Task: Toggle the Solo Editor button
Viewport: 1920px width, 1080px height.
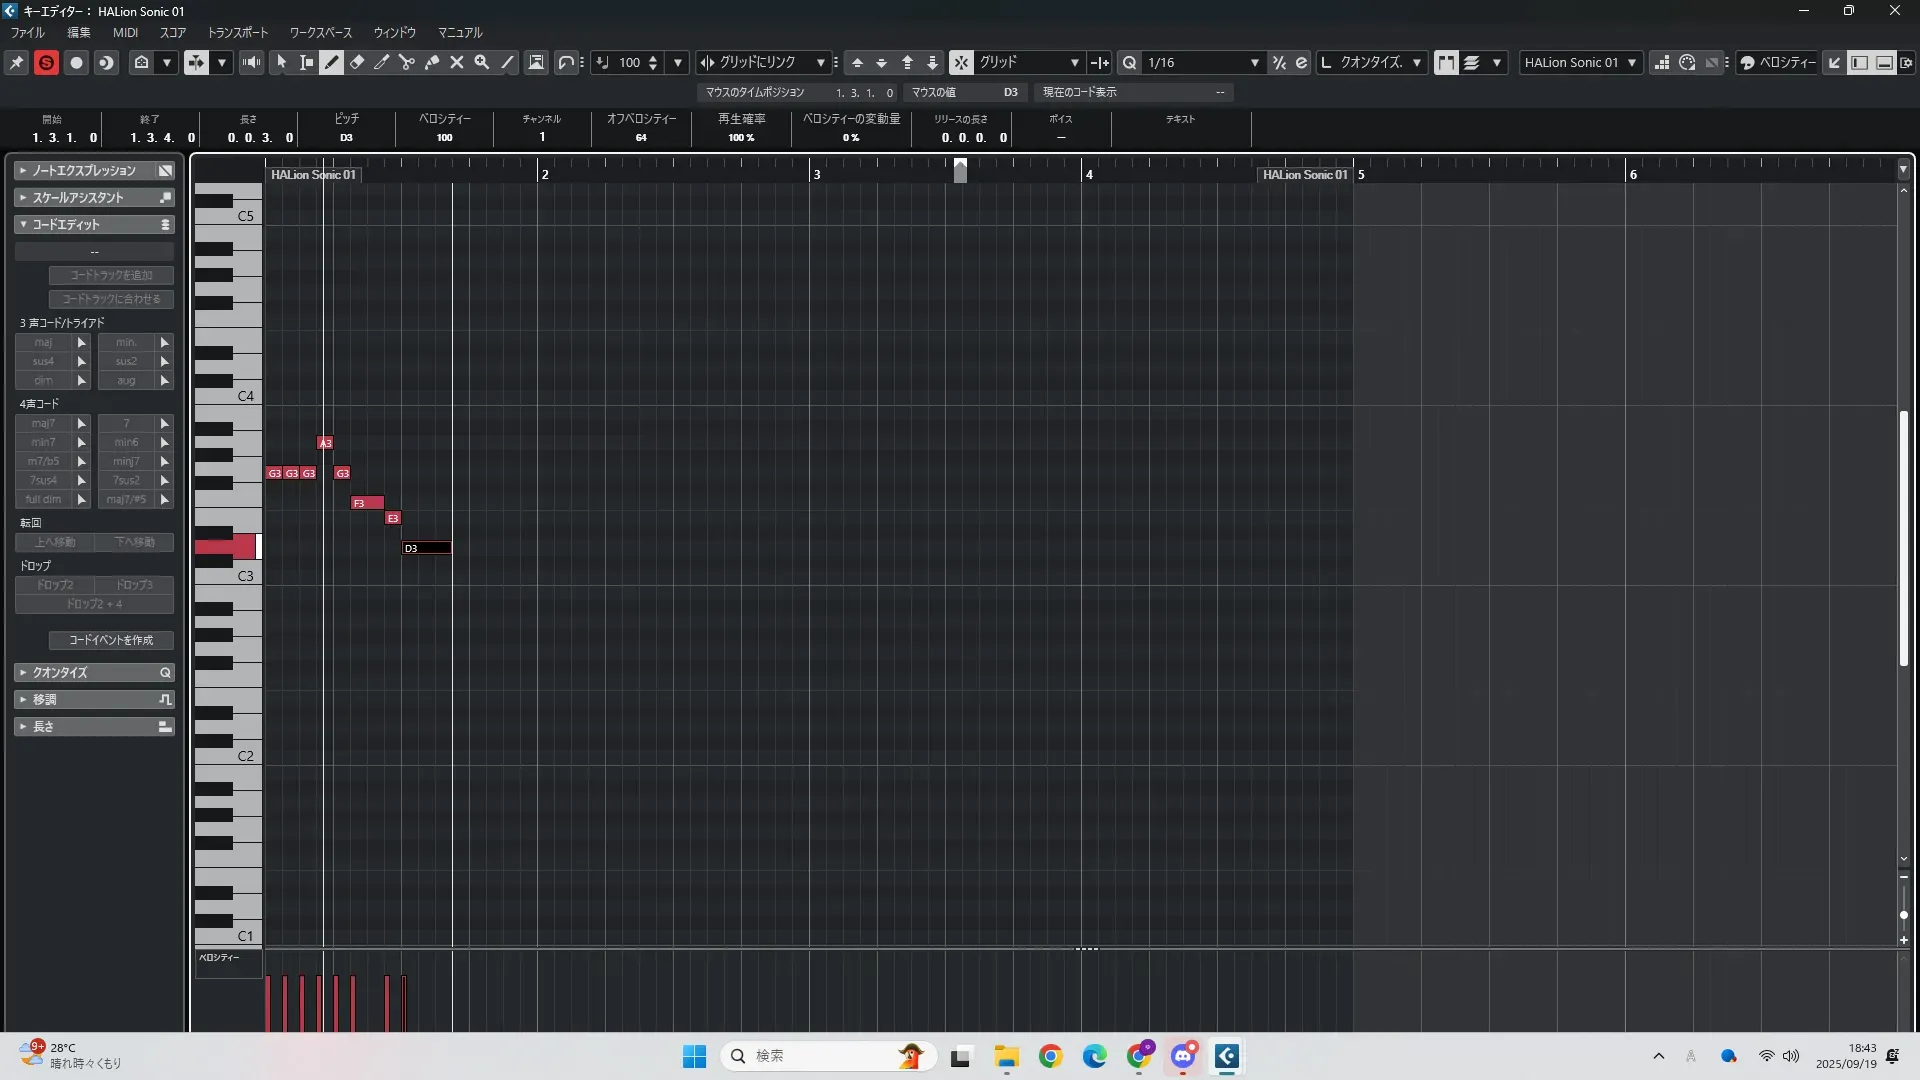Action: (x=46, y=62)
